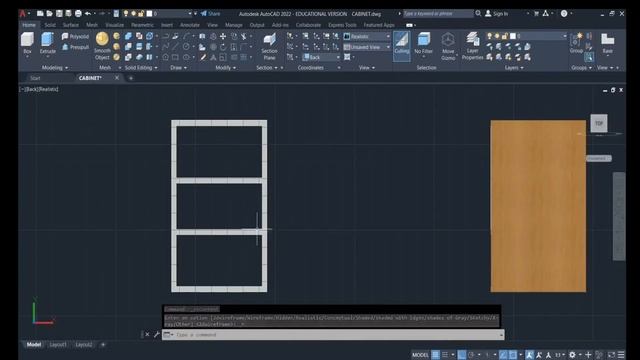Select the Box solid tool
Viewport: 640px width, 360px height.
click(x=27, y=43)
